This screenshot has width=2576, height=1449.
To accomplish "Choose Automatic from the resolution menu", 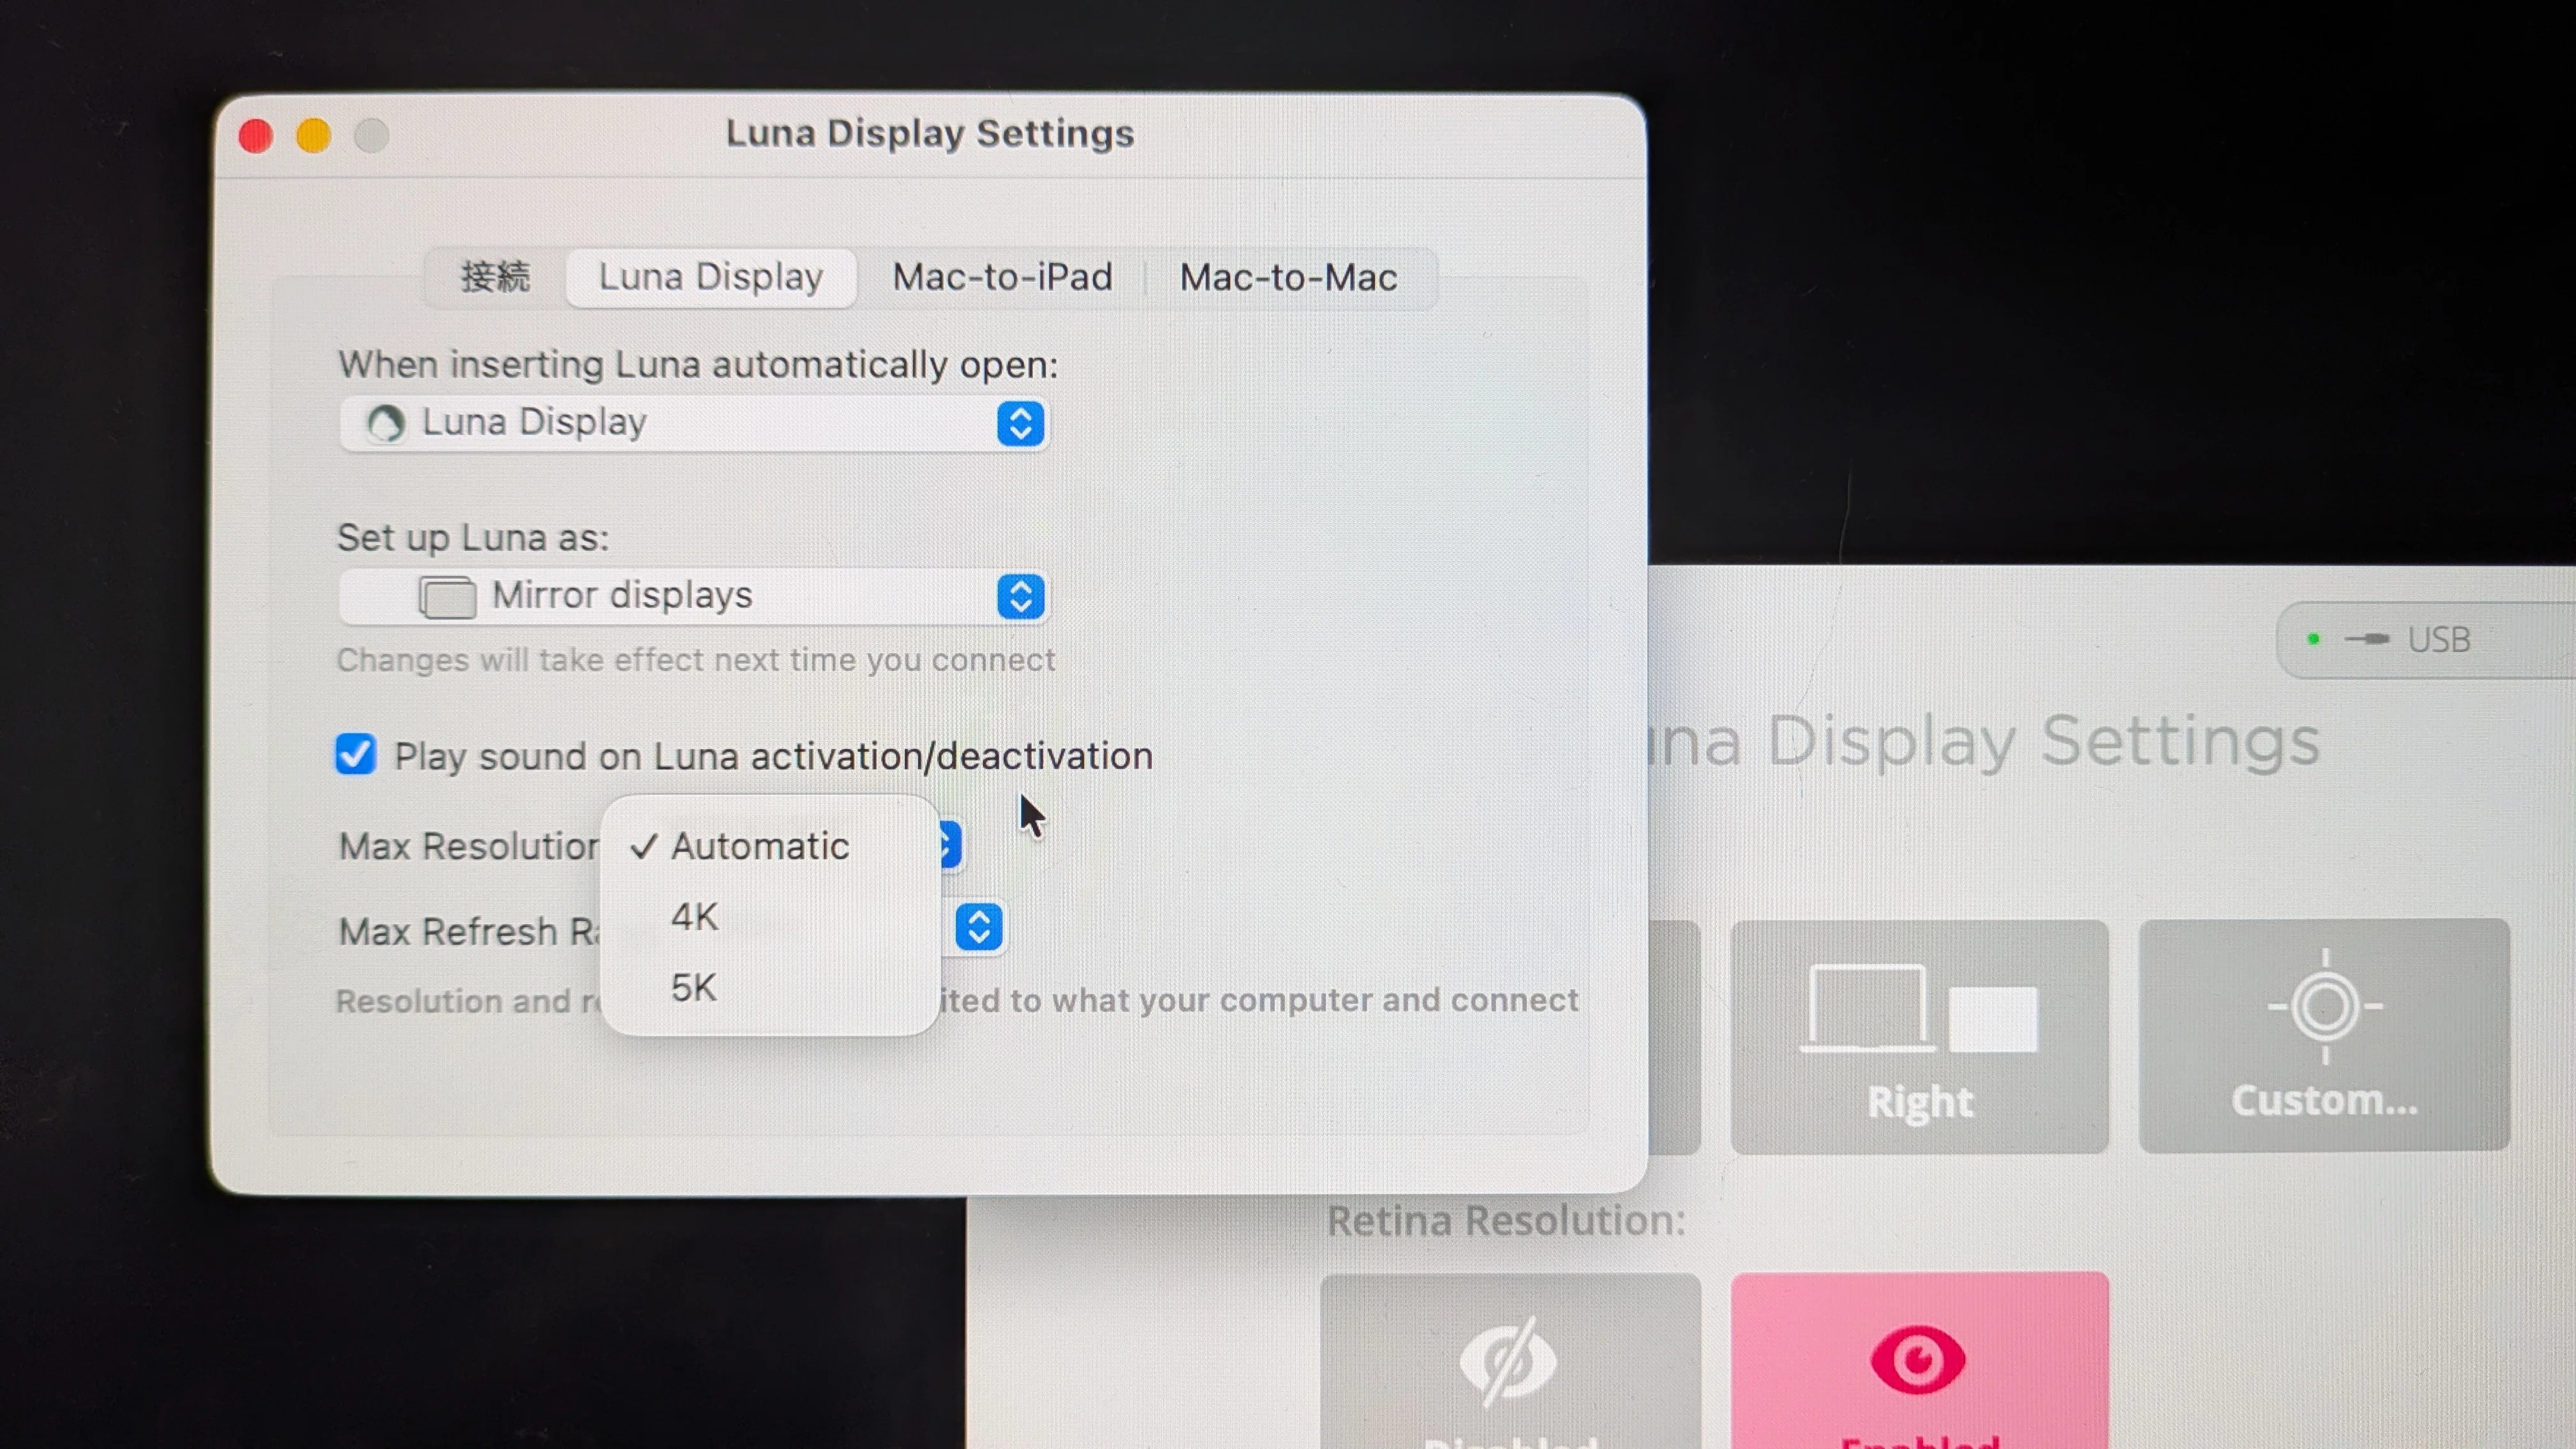I will (x=769, y=846).
